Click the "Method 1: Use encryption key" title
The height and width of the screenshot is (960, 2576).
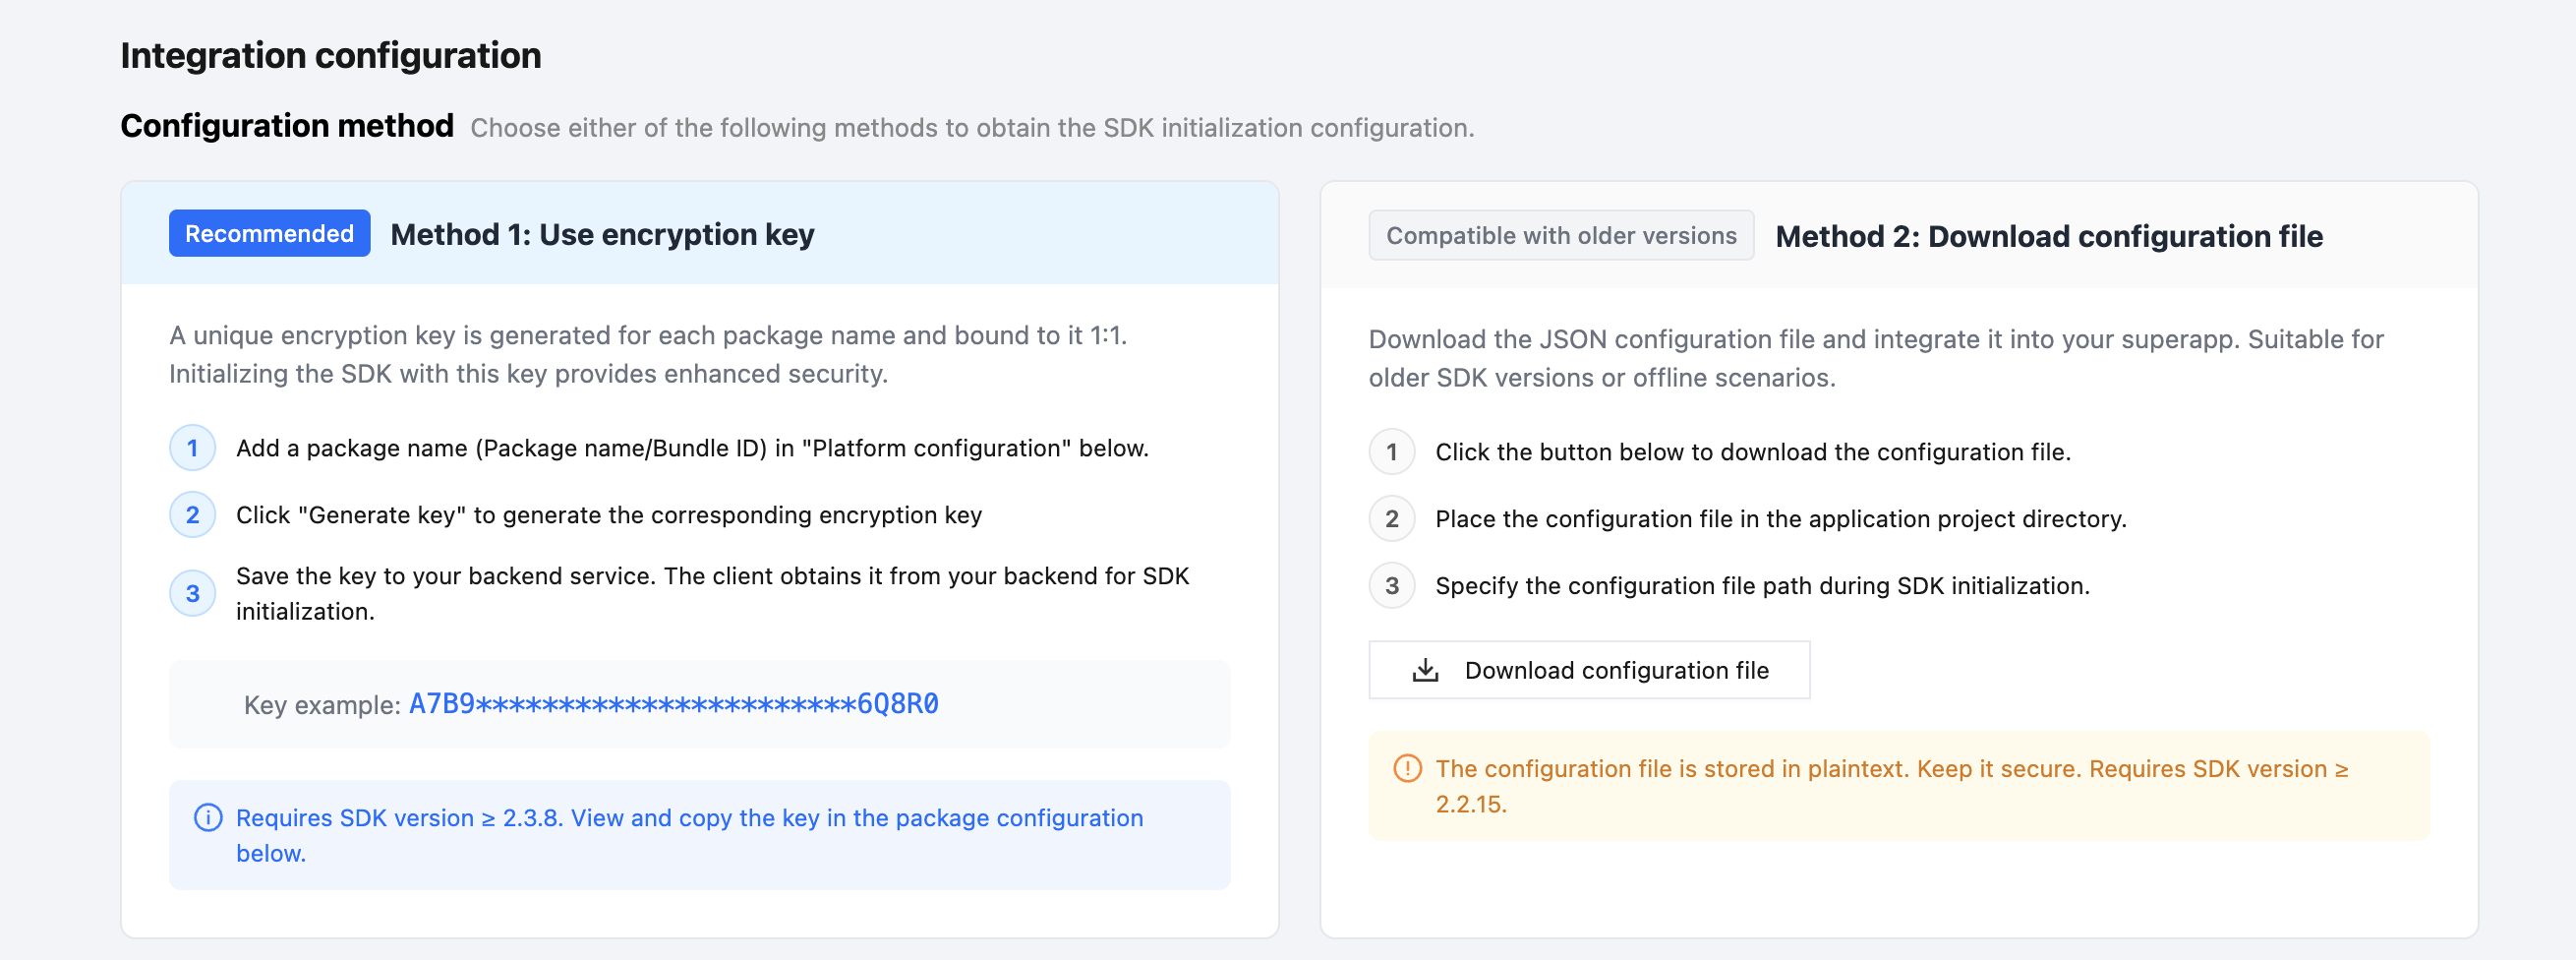click(602, 234)
